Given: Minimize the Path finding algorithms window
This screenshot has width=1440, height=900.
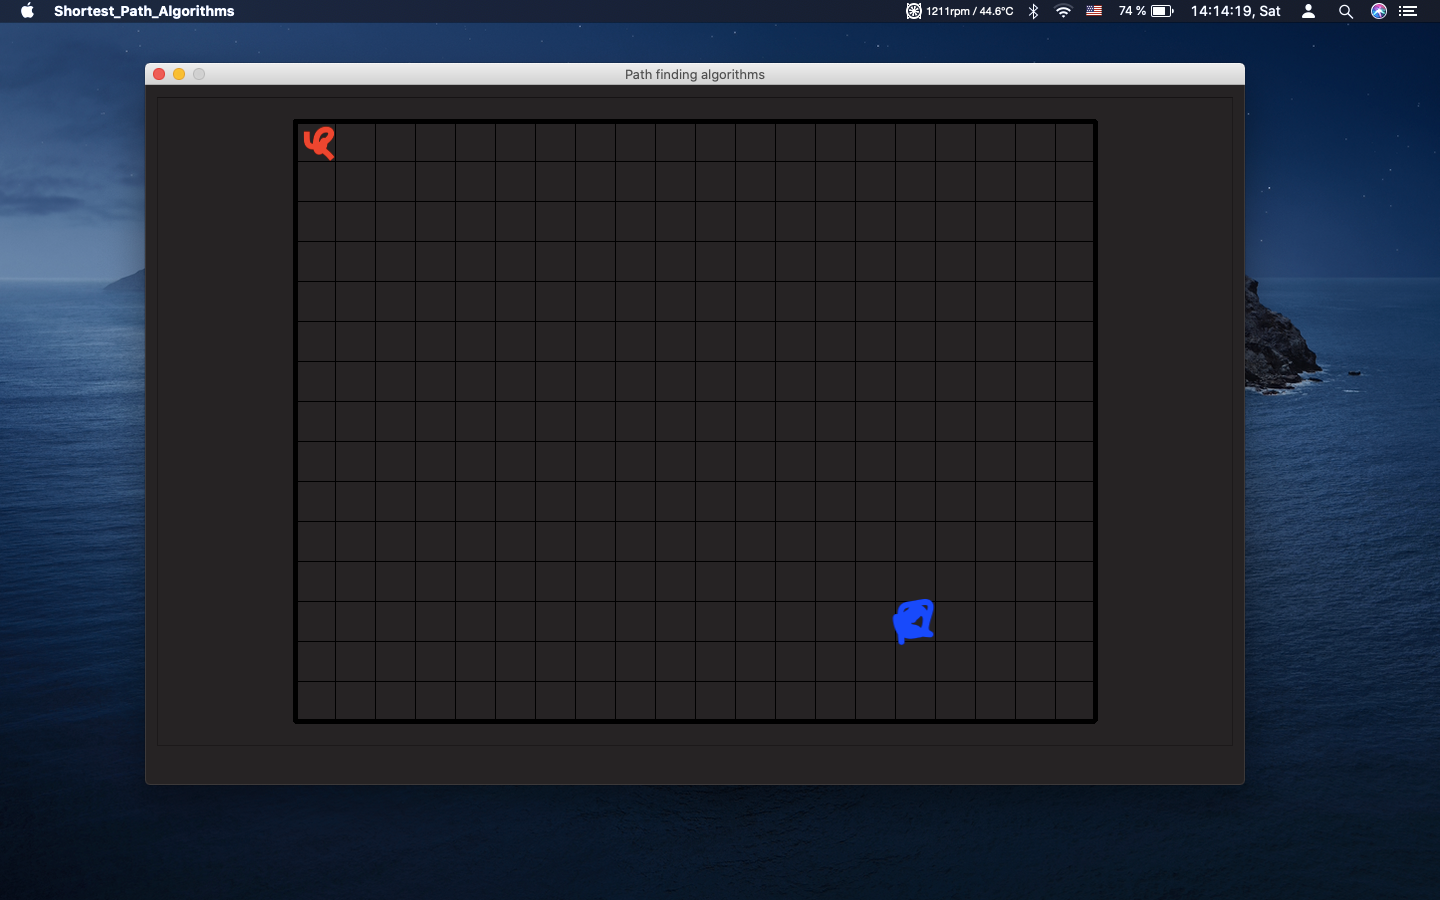Looking at the screenshot, I should tap(179, 73).
